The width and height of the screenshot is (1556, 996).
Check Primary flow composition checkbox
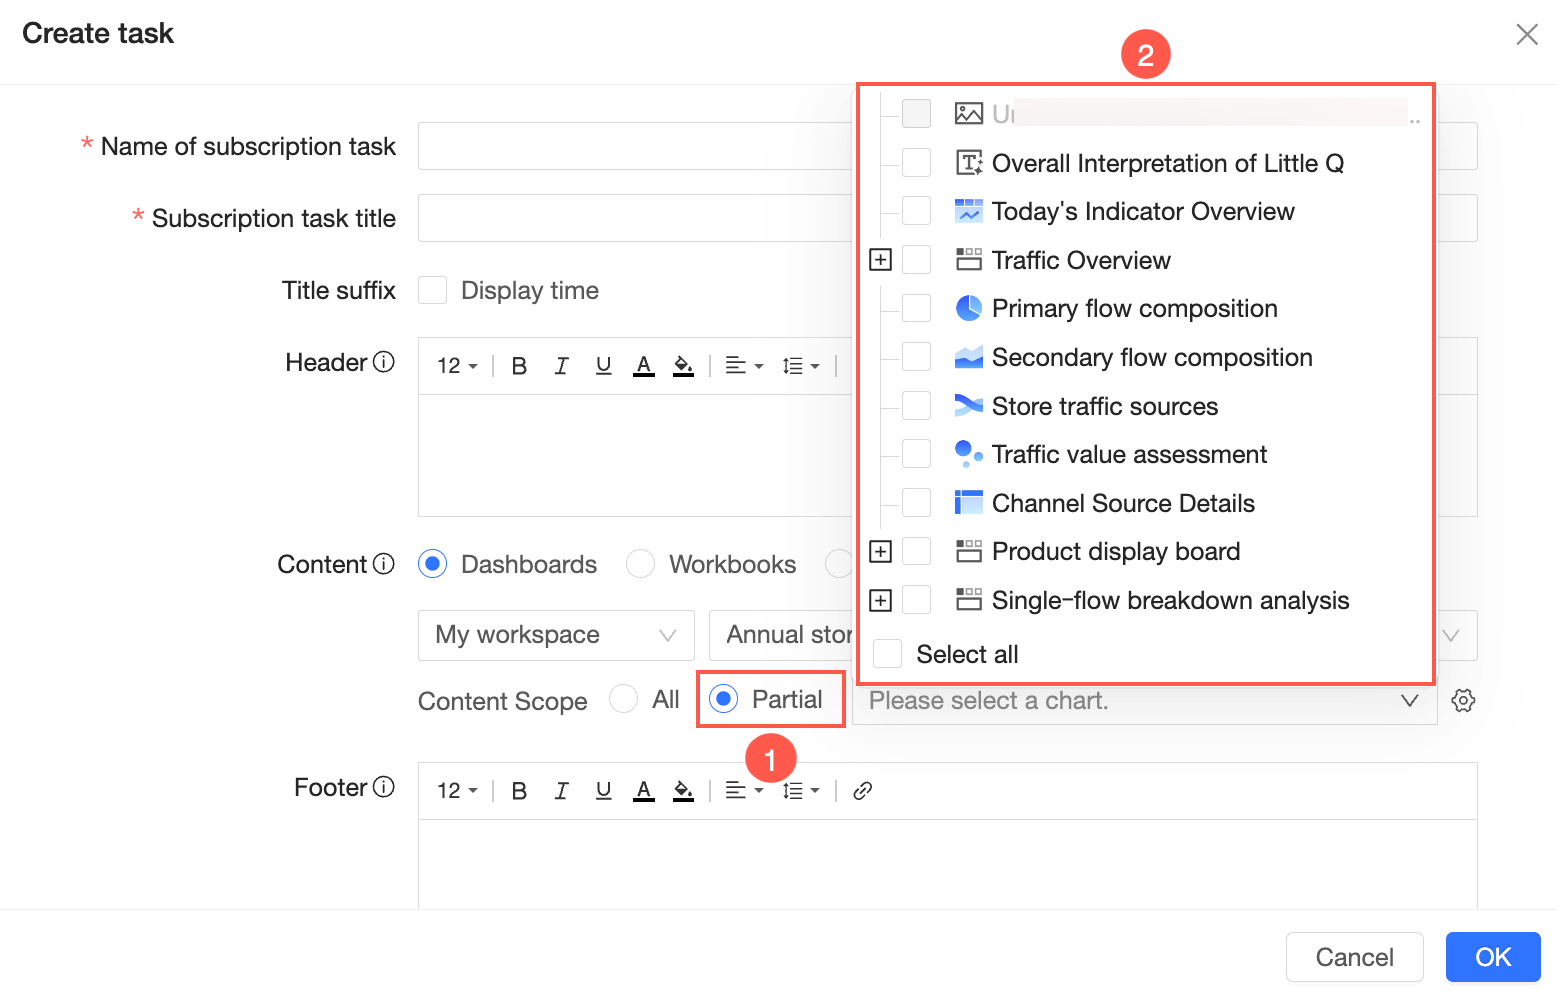(916, 307)
